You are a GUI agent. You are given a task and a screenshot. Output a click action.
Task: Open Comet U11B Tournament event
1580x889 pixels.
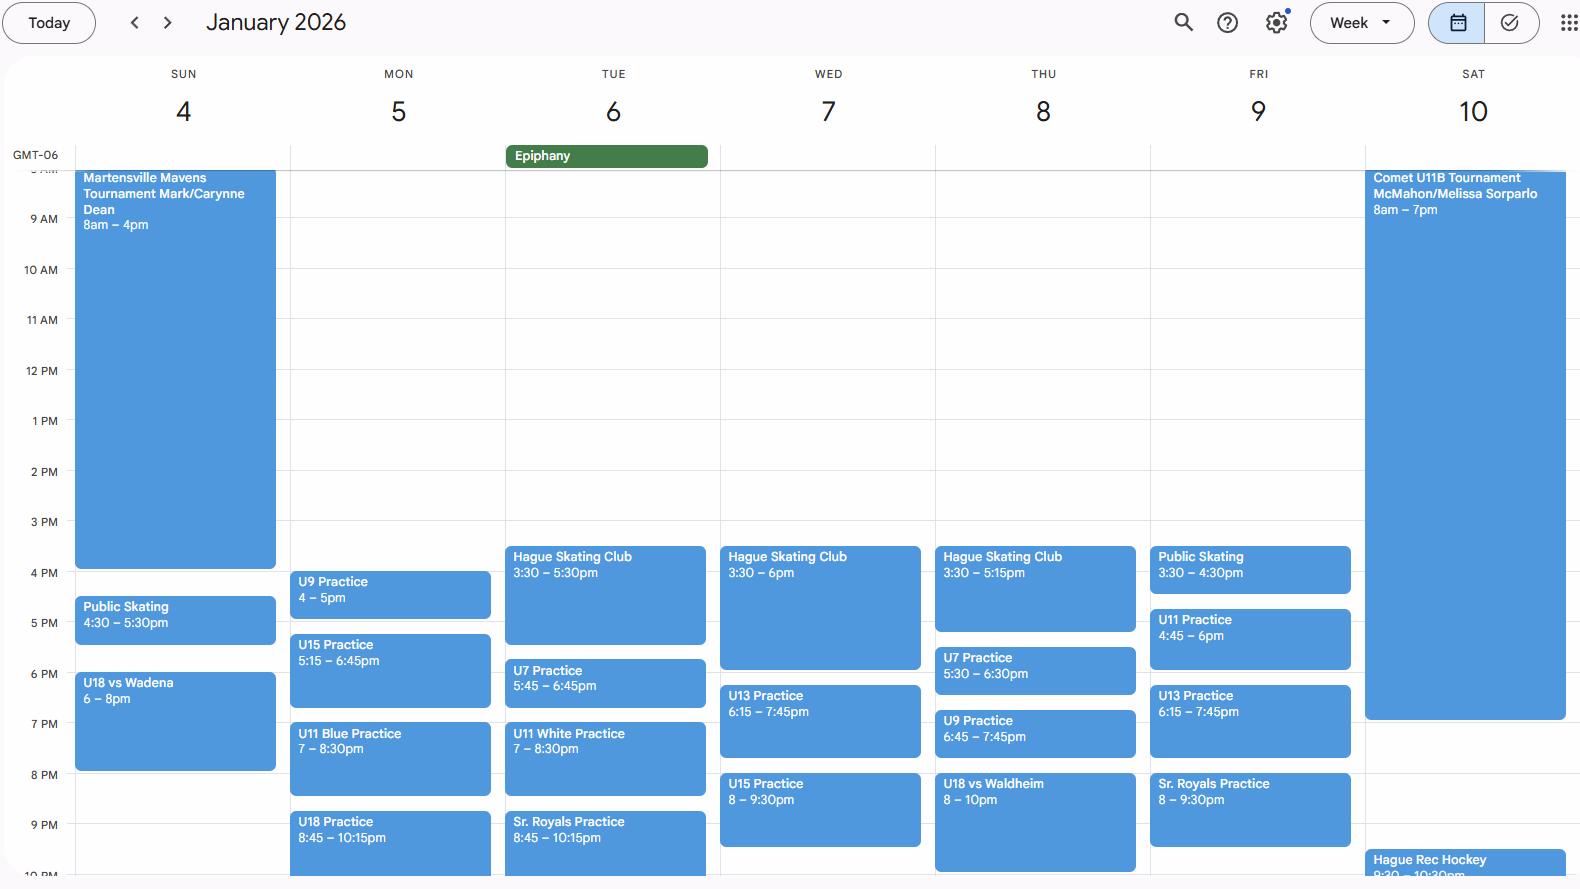(x=1465, y=444)
